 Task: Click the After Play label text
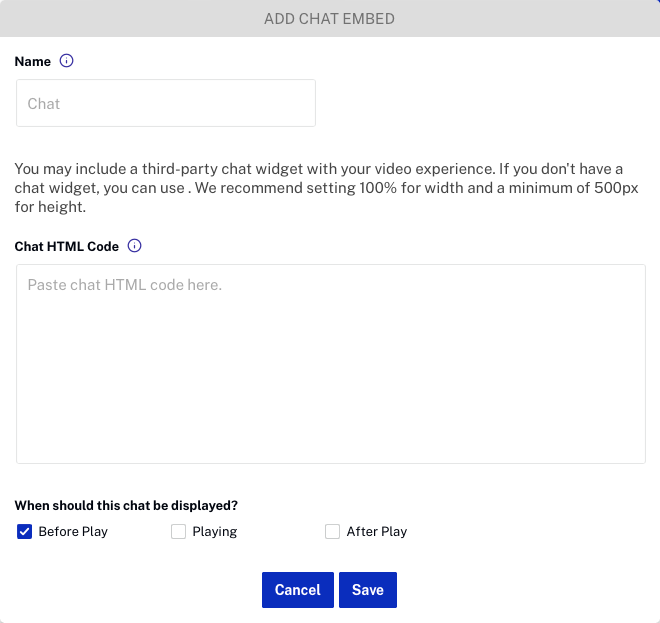(377, 532)
